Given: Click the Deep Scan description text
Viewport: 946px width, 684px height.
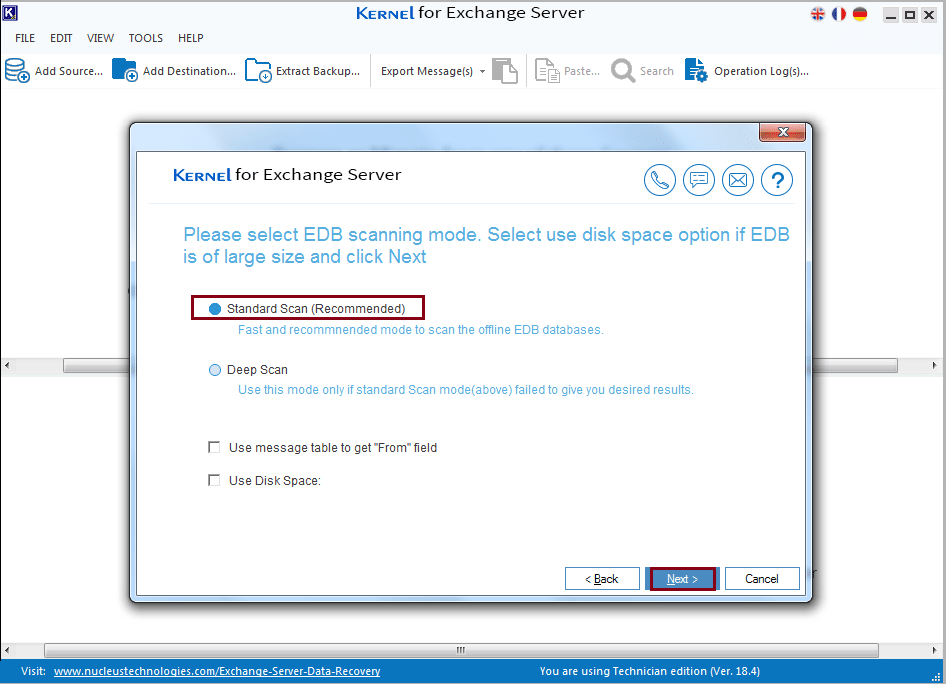Looking at the screenshot, I should (x=466, y=390).
